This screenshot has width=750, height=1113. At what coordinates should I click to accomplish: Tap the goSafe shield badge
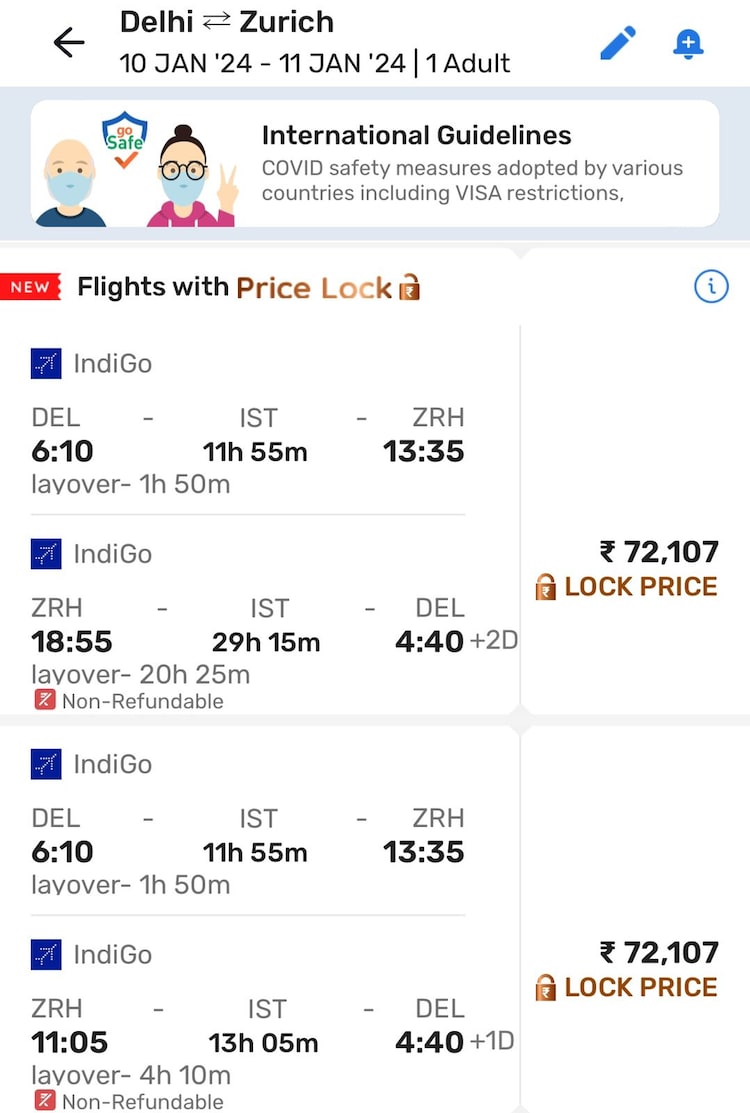(125, 135)
